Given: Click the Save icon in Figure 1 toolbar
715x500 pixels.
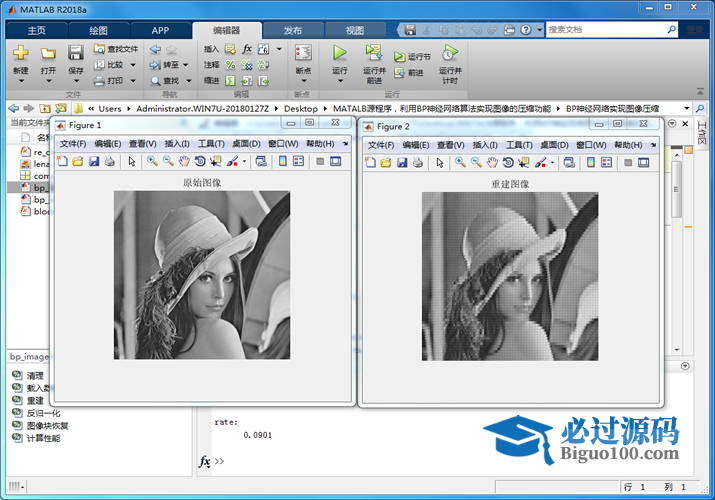Looking at the screenshot, I should tap(93, 162).
